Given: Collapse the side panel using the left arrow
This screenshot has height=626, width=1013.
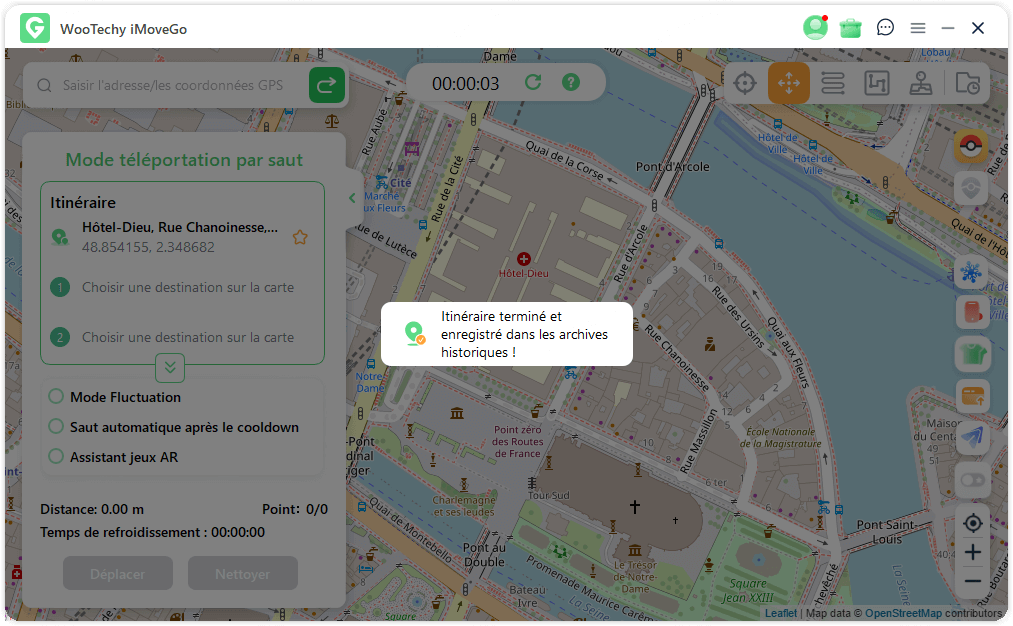Looking at the screenshot, I should [x=352, y=198].
